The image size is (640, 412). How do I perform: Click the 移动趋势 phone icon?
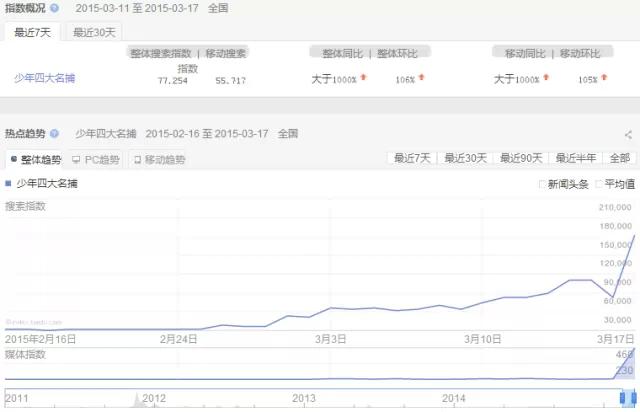click(x=136, y=159)
